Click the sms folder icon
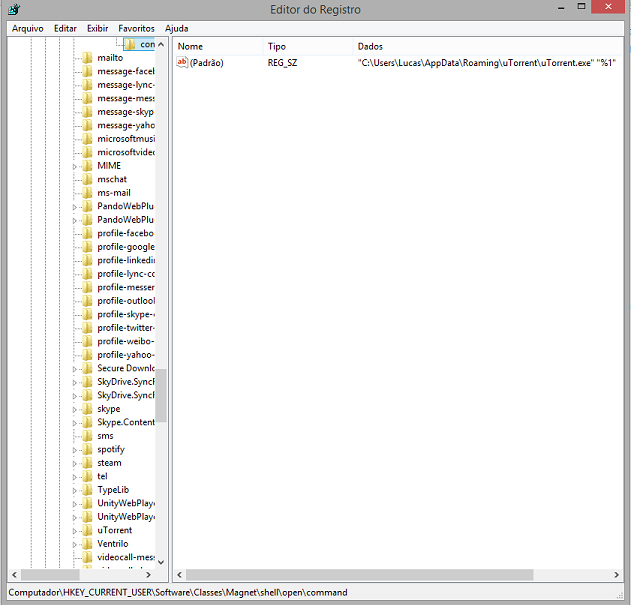 [87, 436]
